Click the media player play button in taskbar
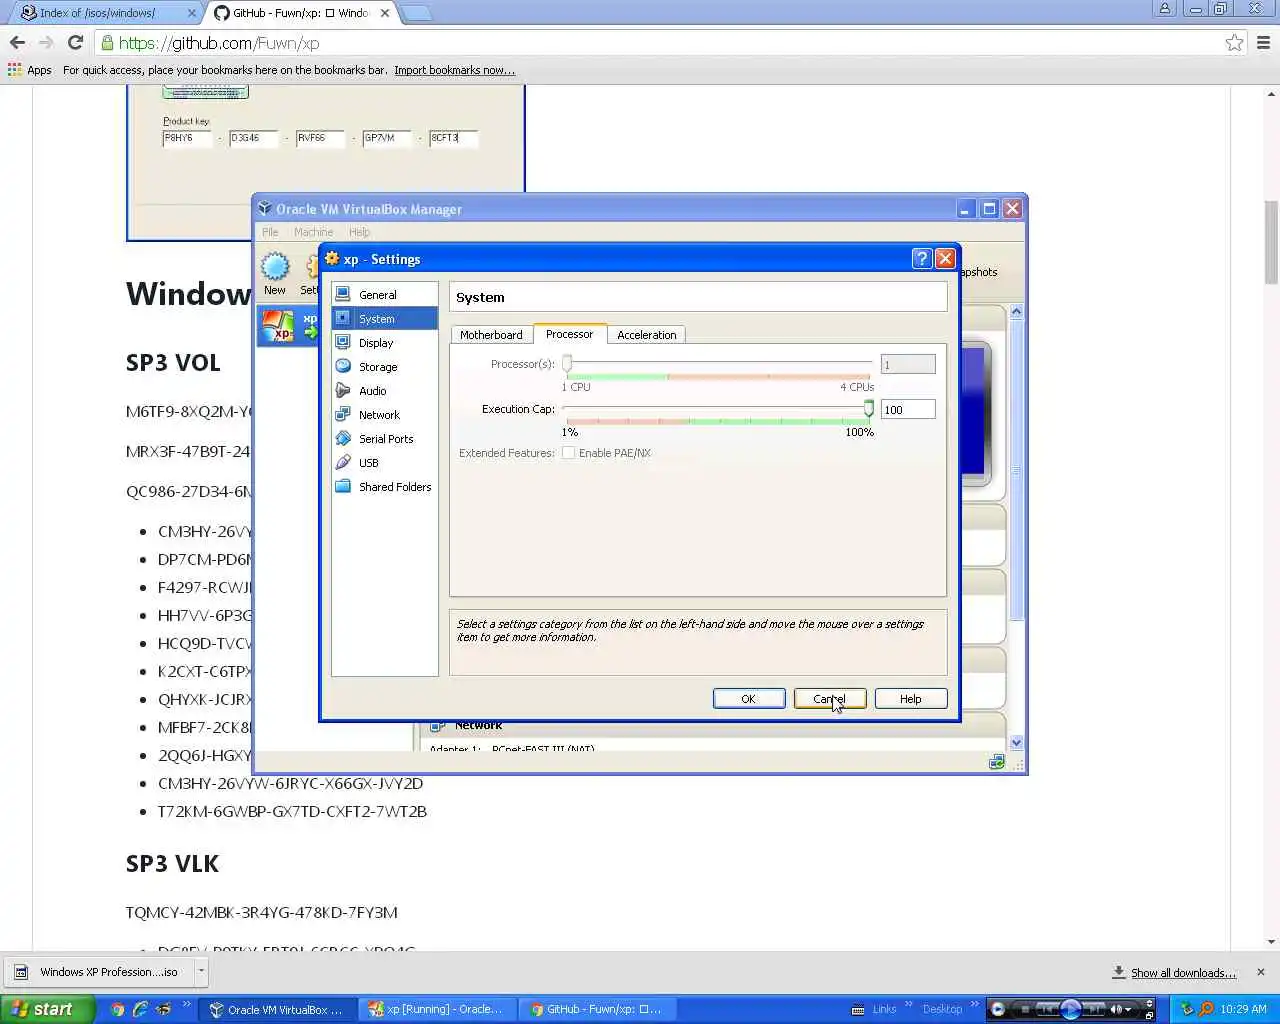 (x=1071, y=1009)
